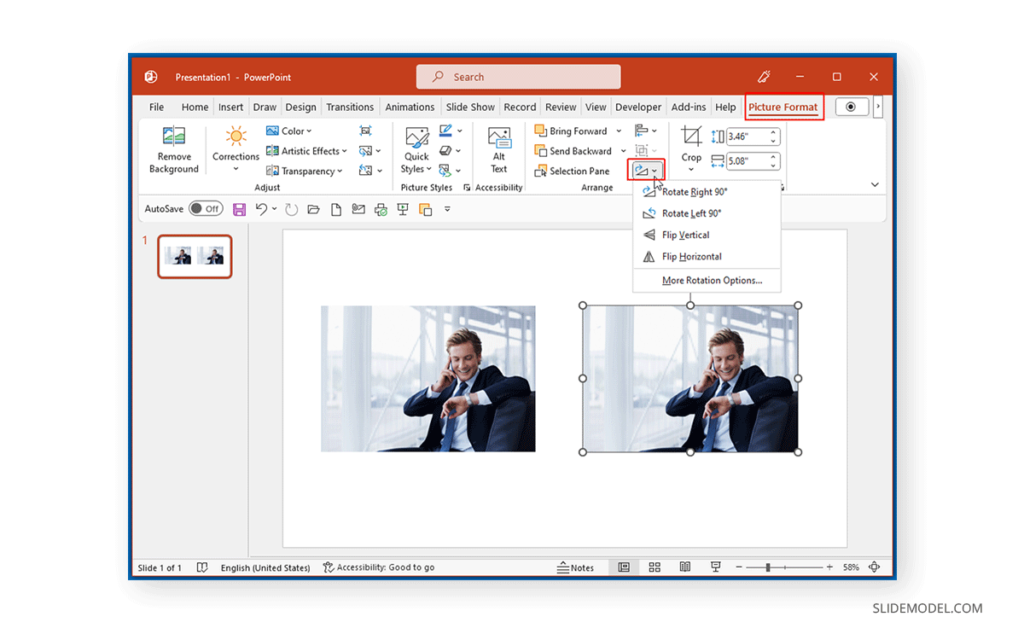Click the Redo icon
The width and height of the screenshot is (1024, 634).
(291, 210)
